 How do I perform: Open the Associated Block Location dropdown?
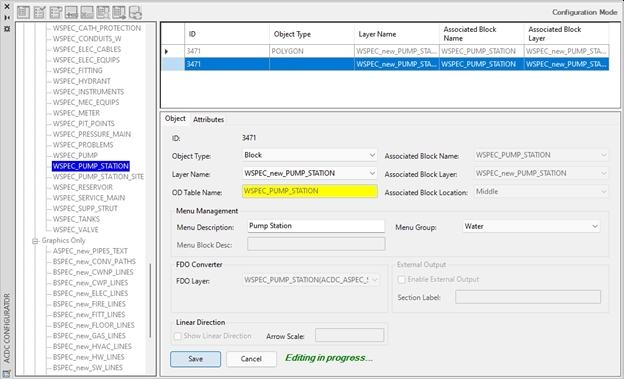(603, 191)
